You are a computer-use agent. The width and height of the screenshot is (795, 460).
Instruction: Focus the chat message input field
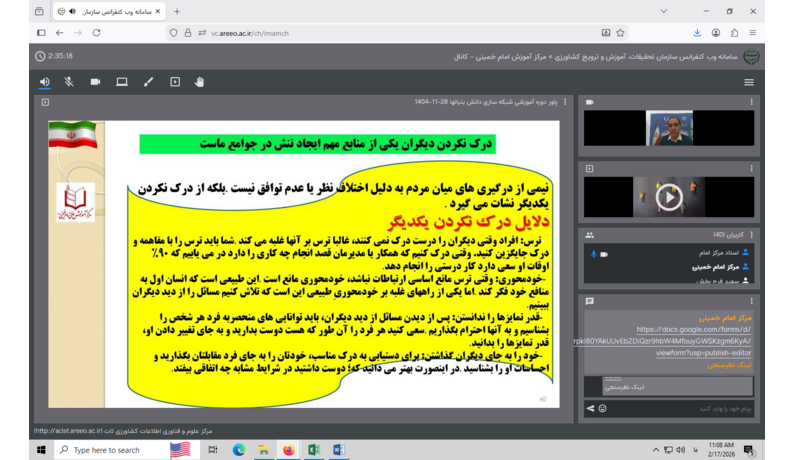(682, 408)
